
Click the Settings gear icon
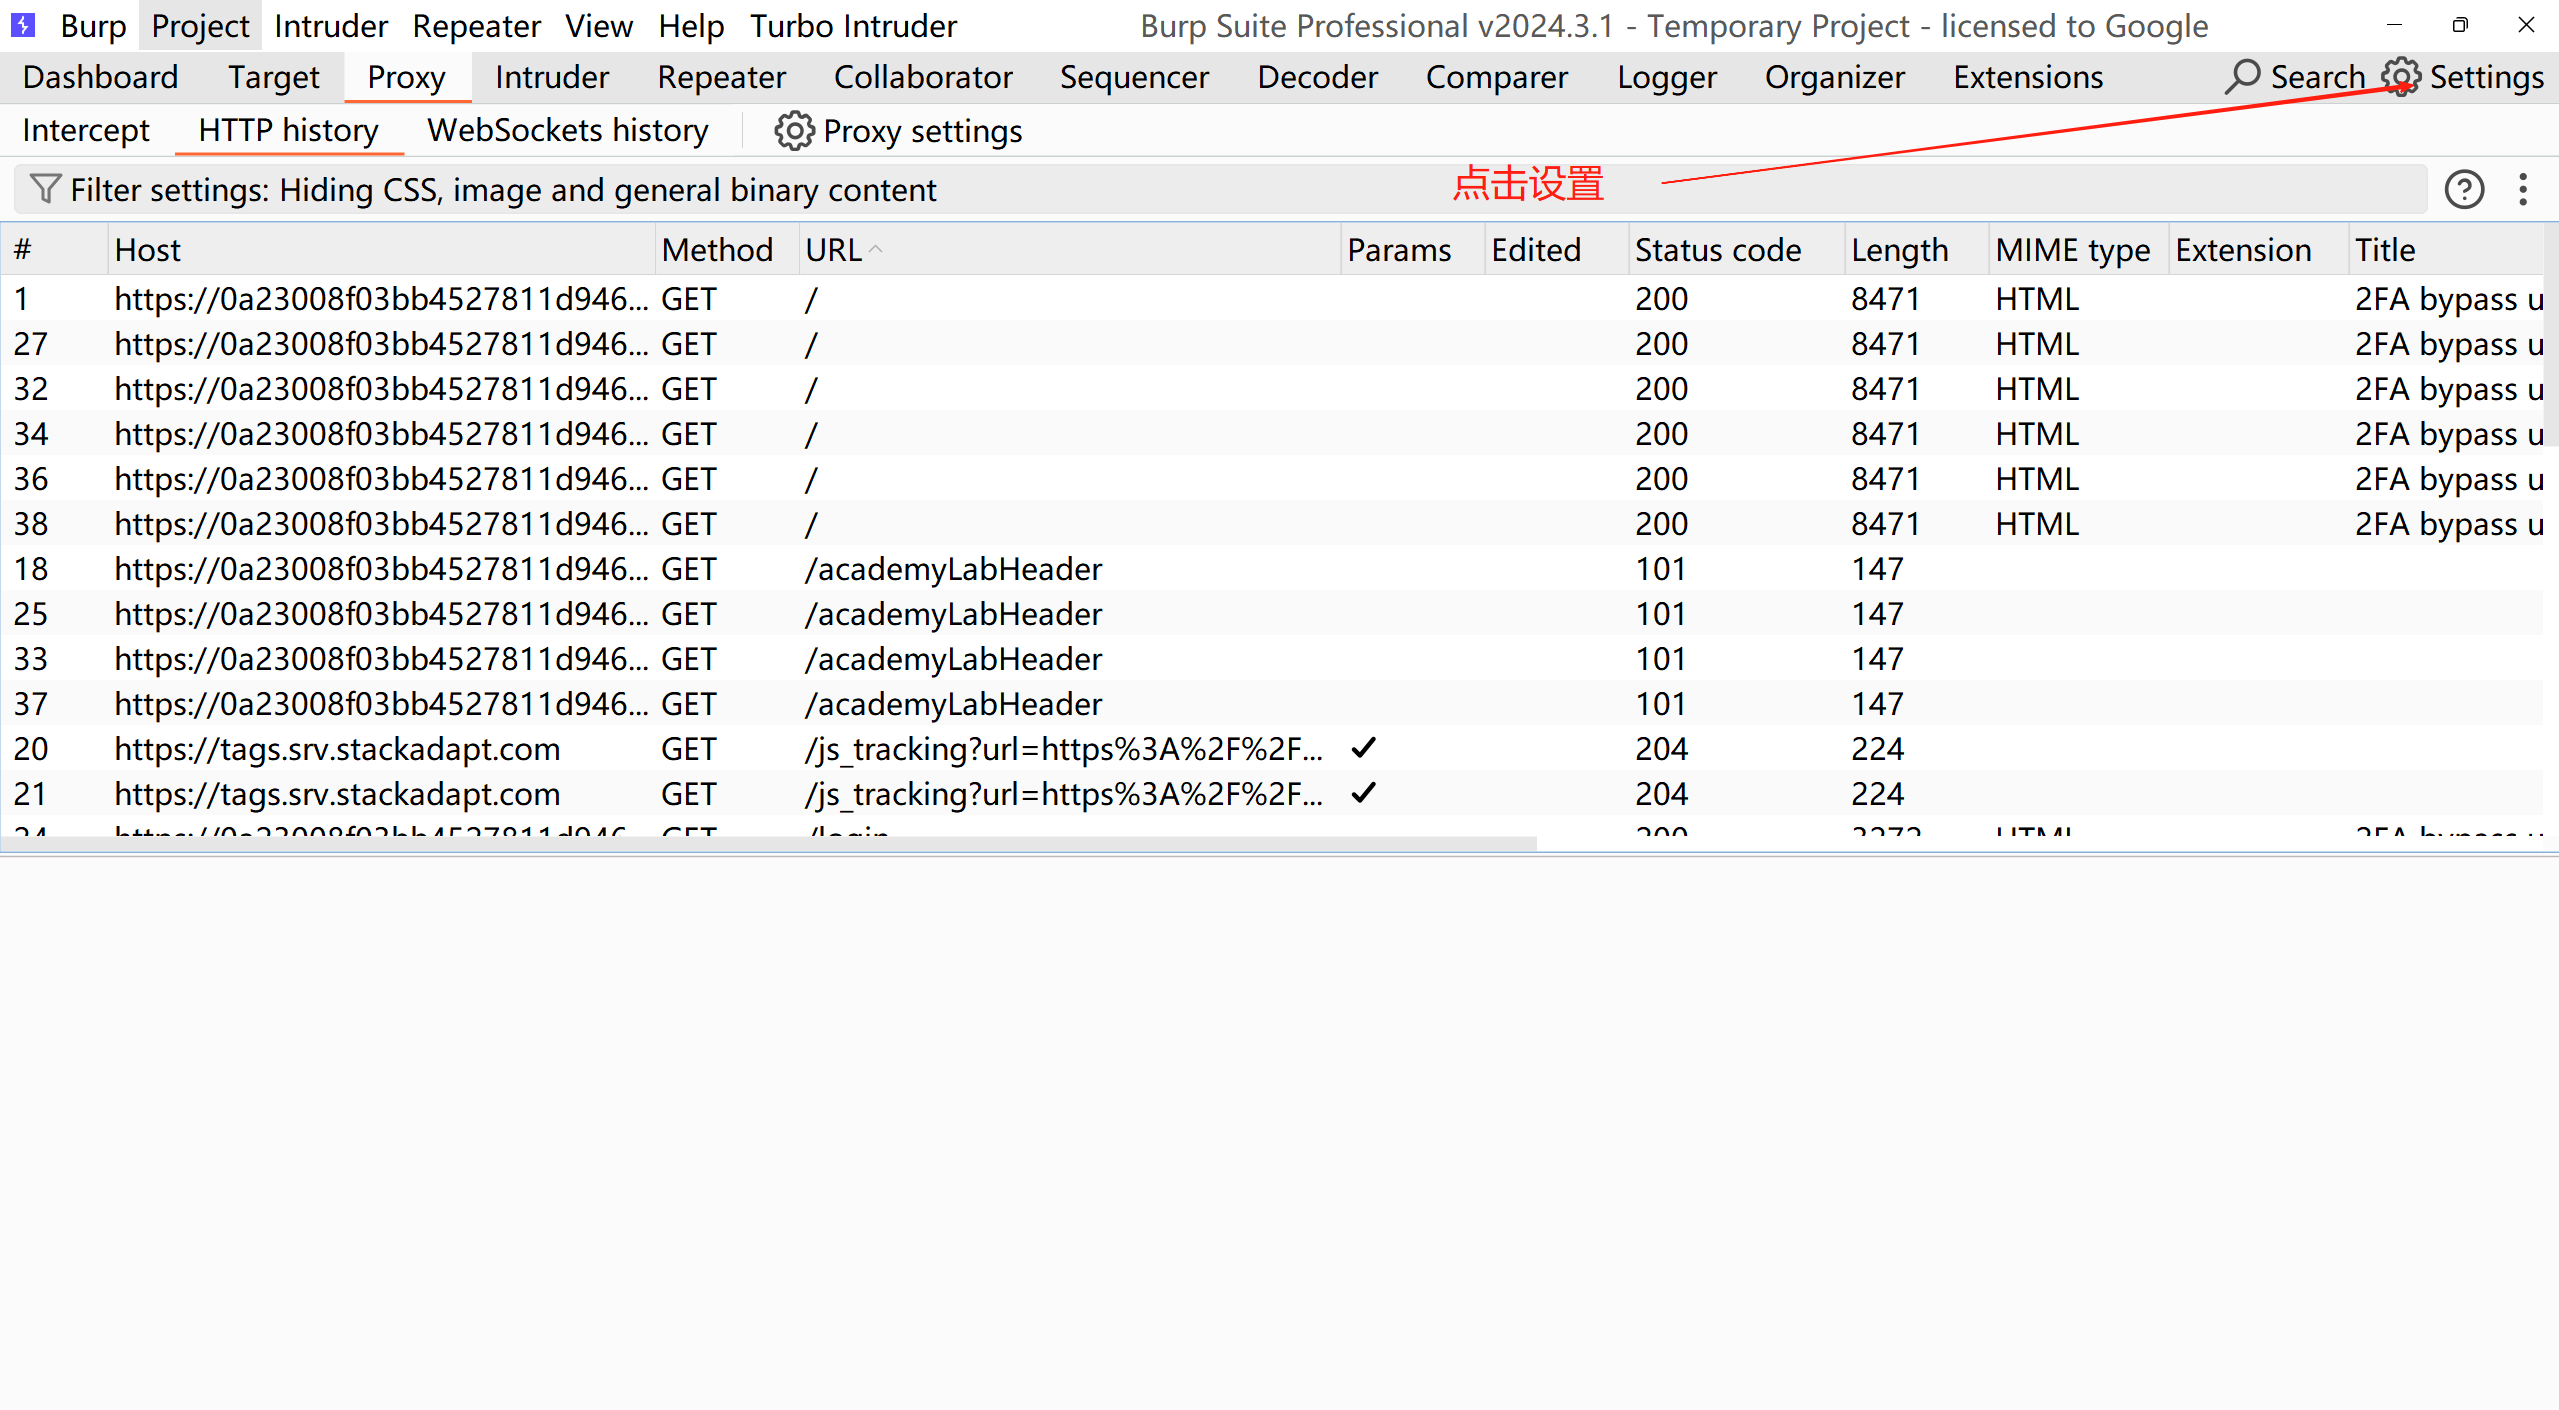pos(2400,77)
